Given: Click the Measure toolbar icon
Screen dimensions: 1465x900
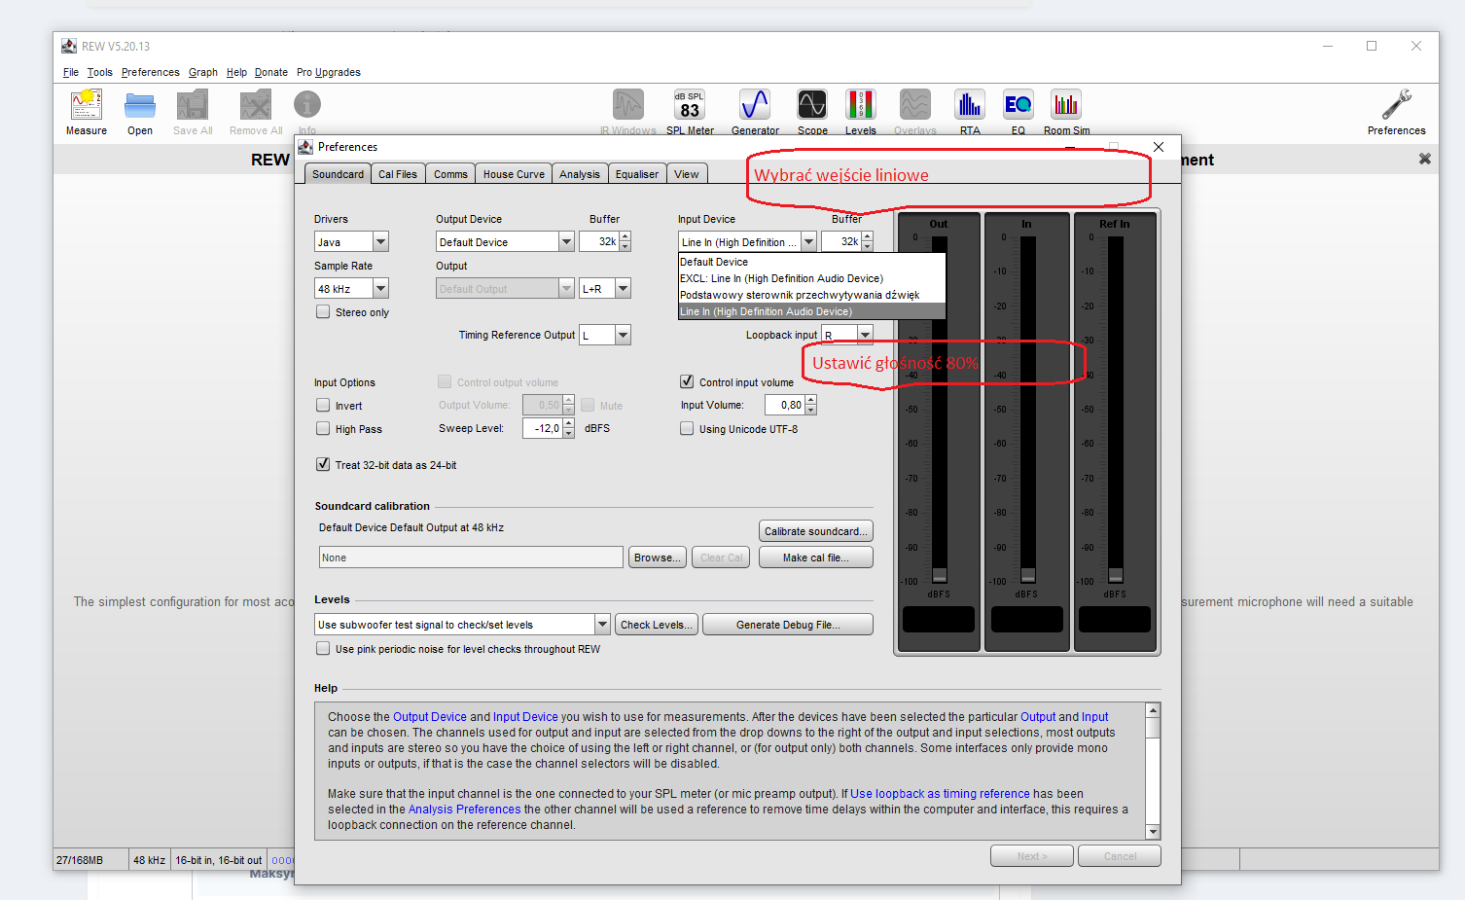Looking at the screenshot, I should tap(86, 111).
